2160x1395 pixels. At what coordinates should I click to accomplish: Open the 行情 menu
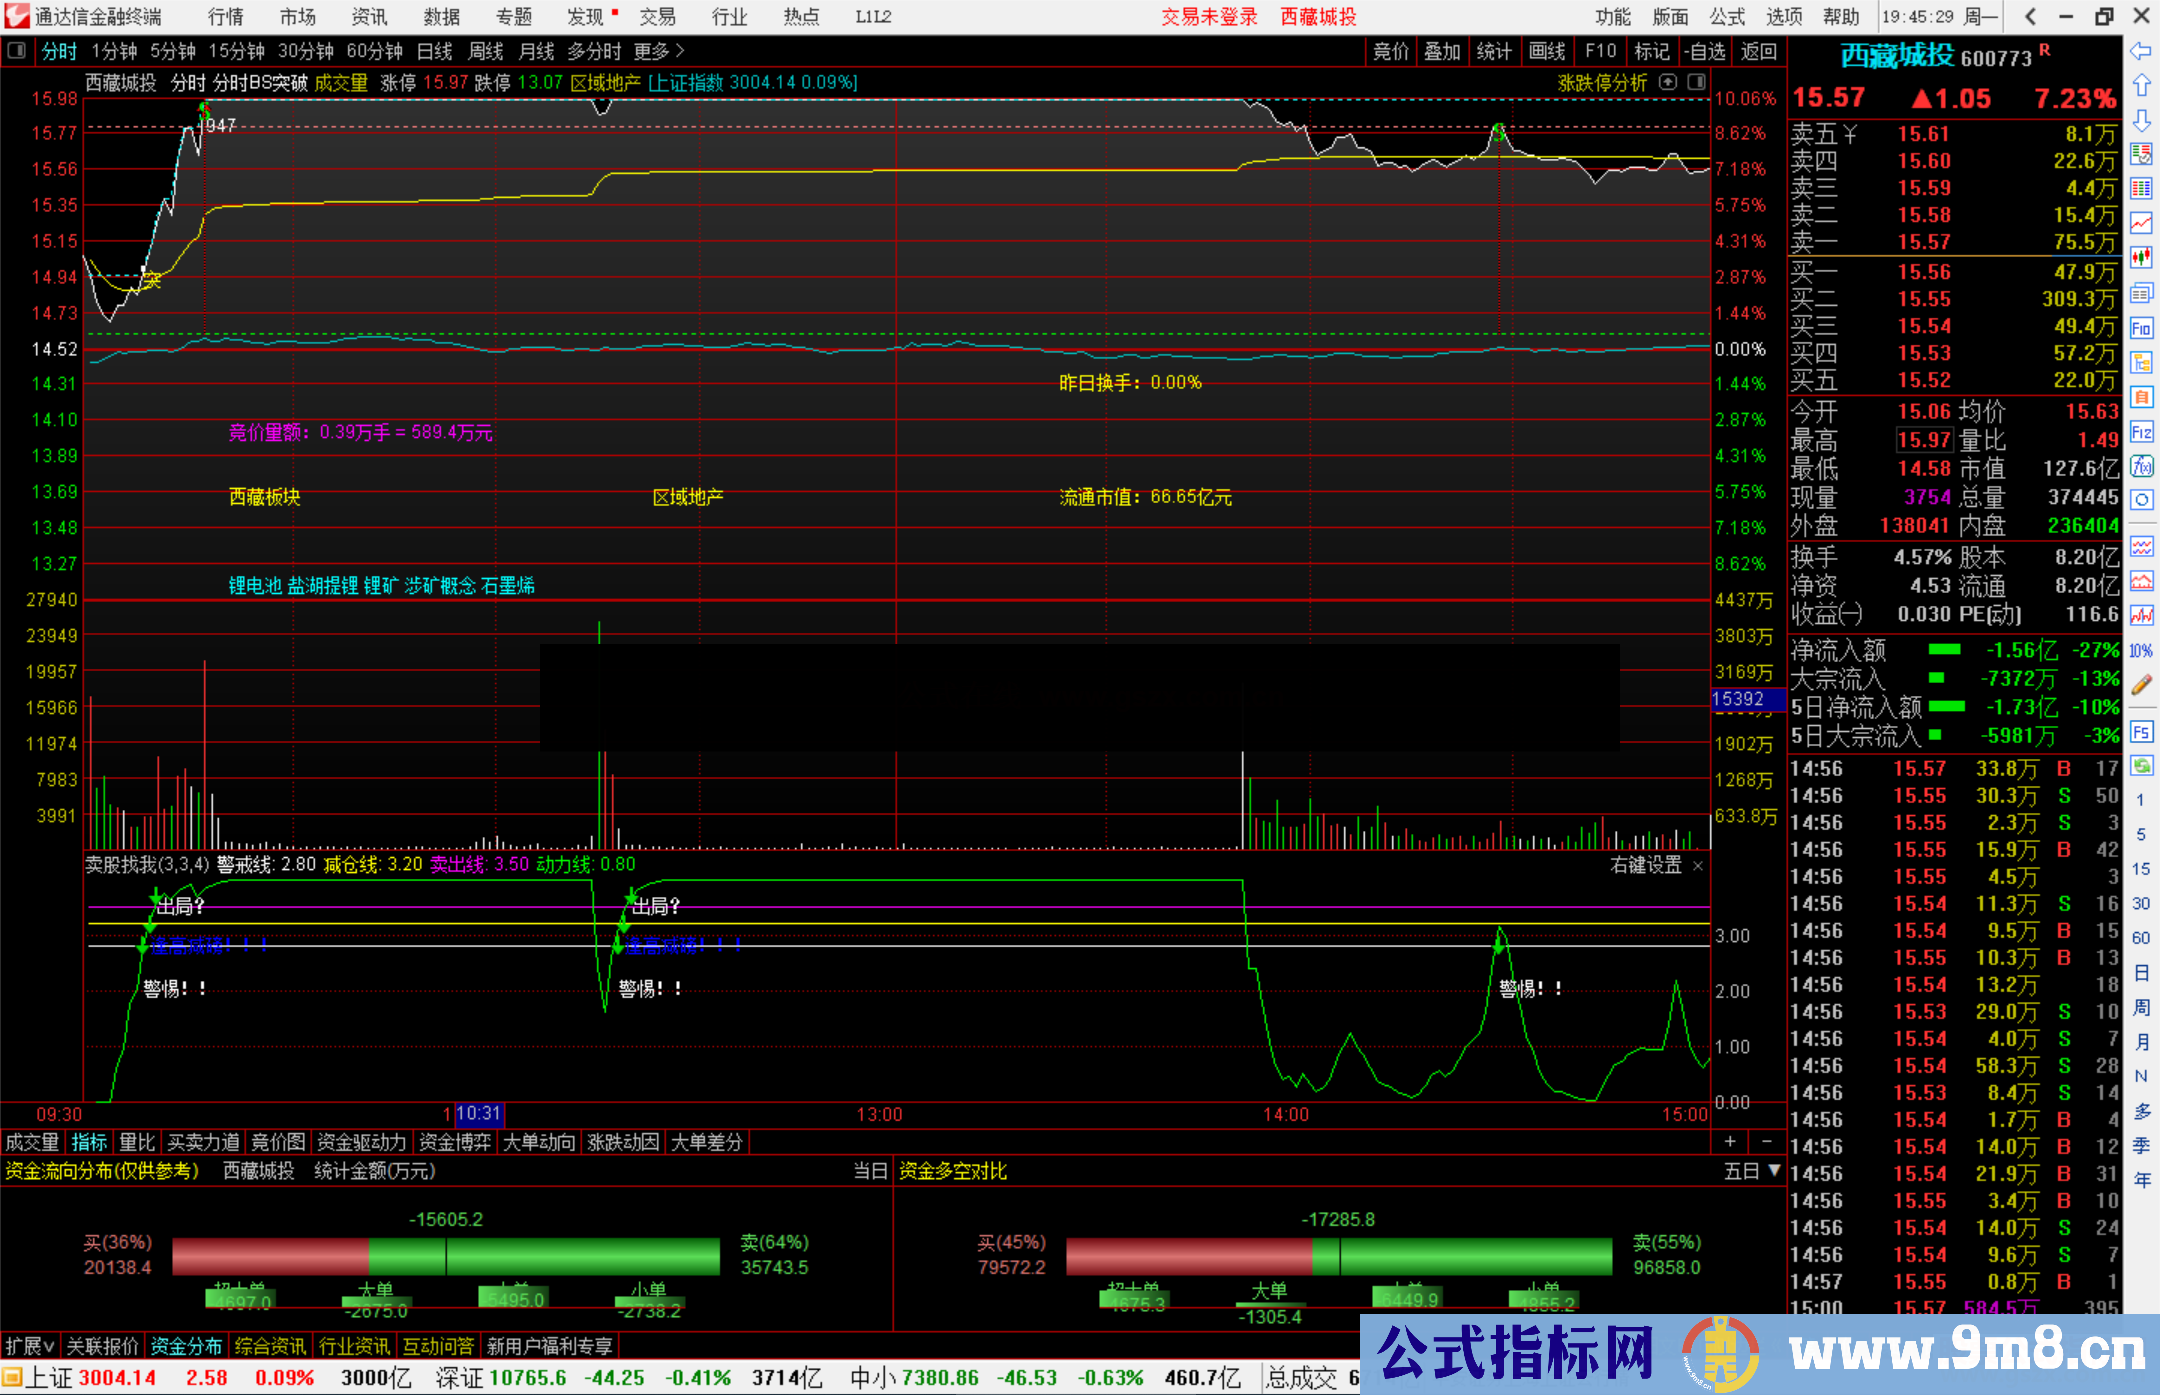coord(225,16)
